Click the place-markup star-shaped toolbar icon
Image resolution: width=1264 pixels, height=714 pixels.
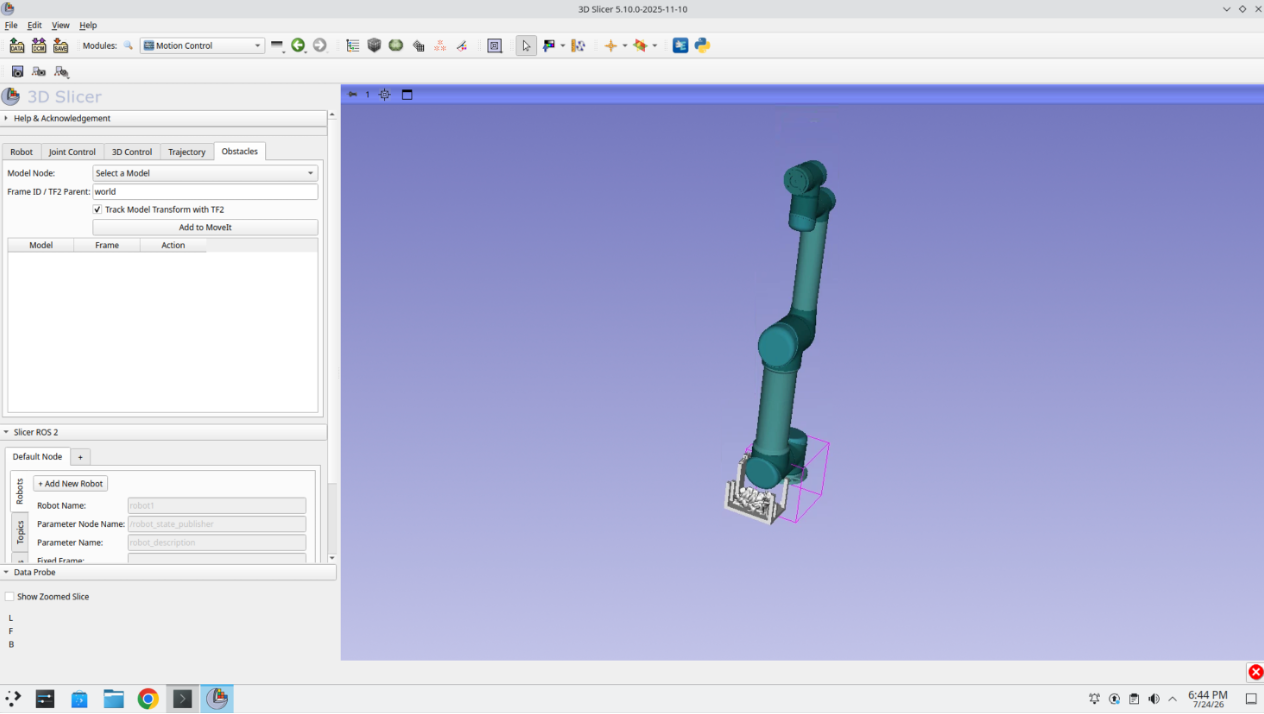(x=578, y=46)
